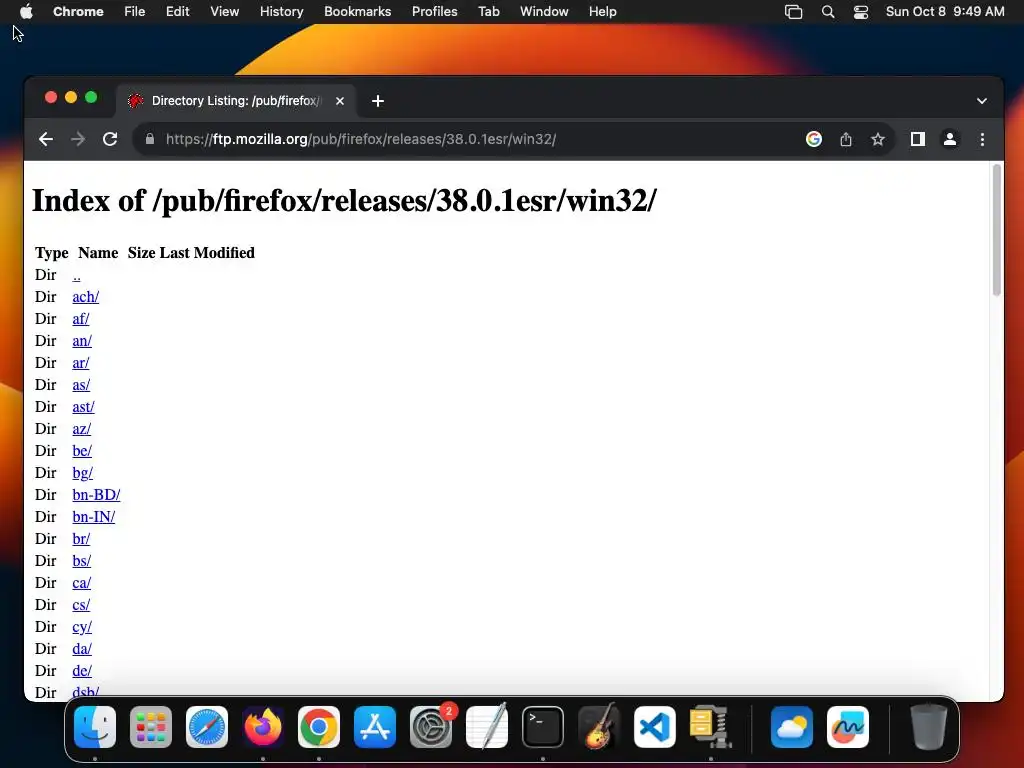Image resolution: width=1024 pixels, height=768 pixels.
Task: Open the Chrome app menu
Action: click(78, 12)
